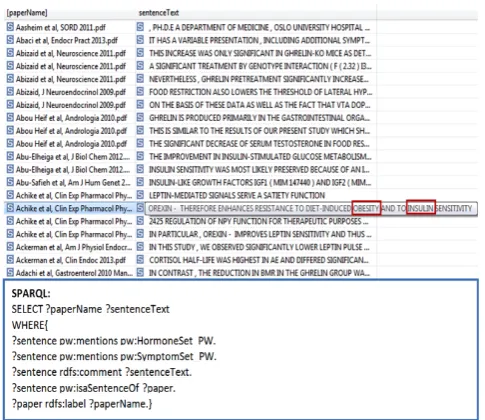Click the S icon beside Adachi et al, Gastroenterol 2010
The width and height of the screenshot is (485, 420).
coord(10,273)
